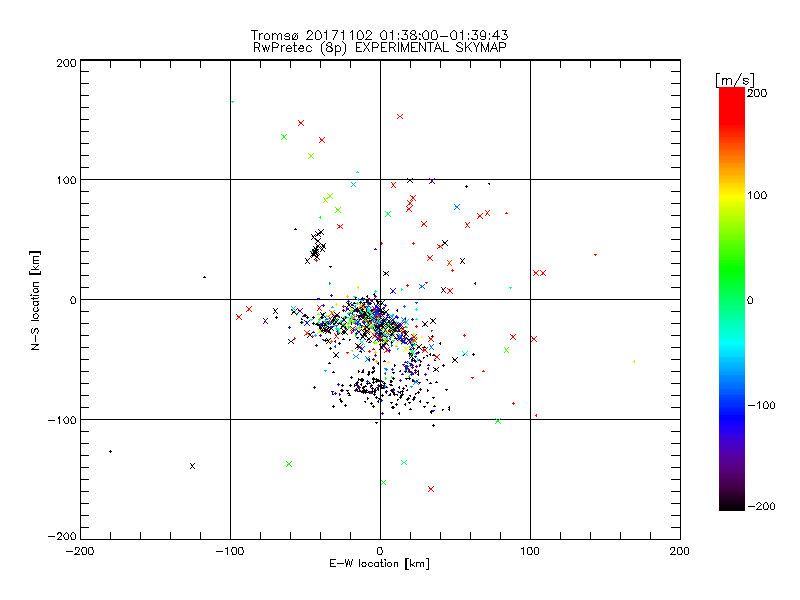This screenshot has height=600, width=800.
Task: Click the "N-S location [km]" axis label
Action: coord(35,300)
